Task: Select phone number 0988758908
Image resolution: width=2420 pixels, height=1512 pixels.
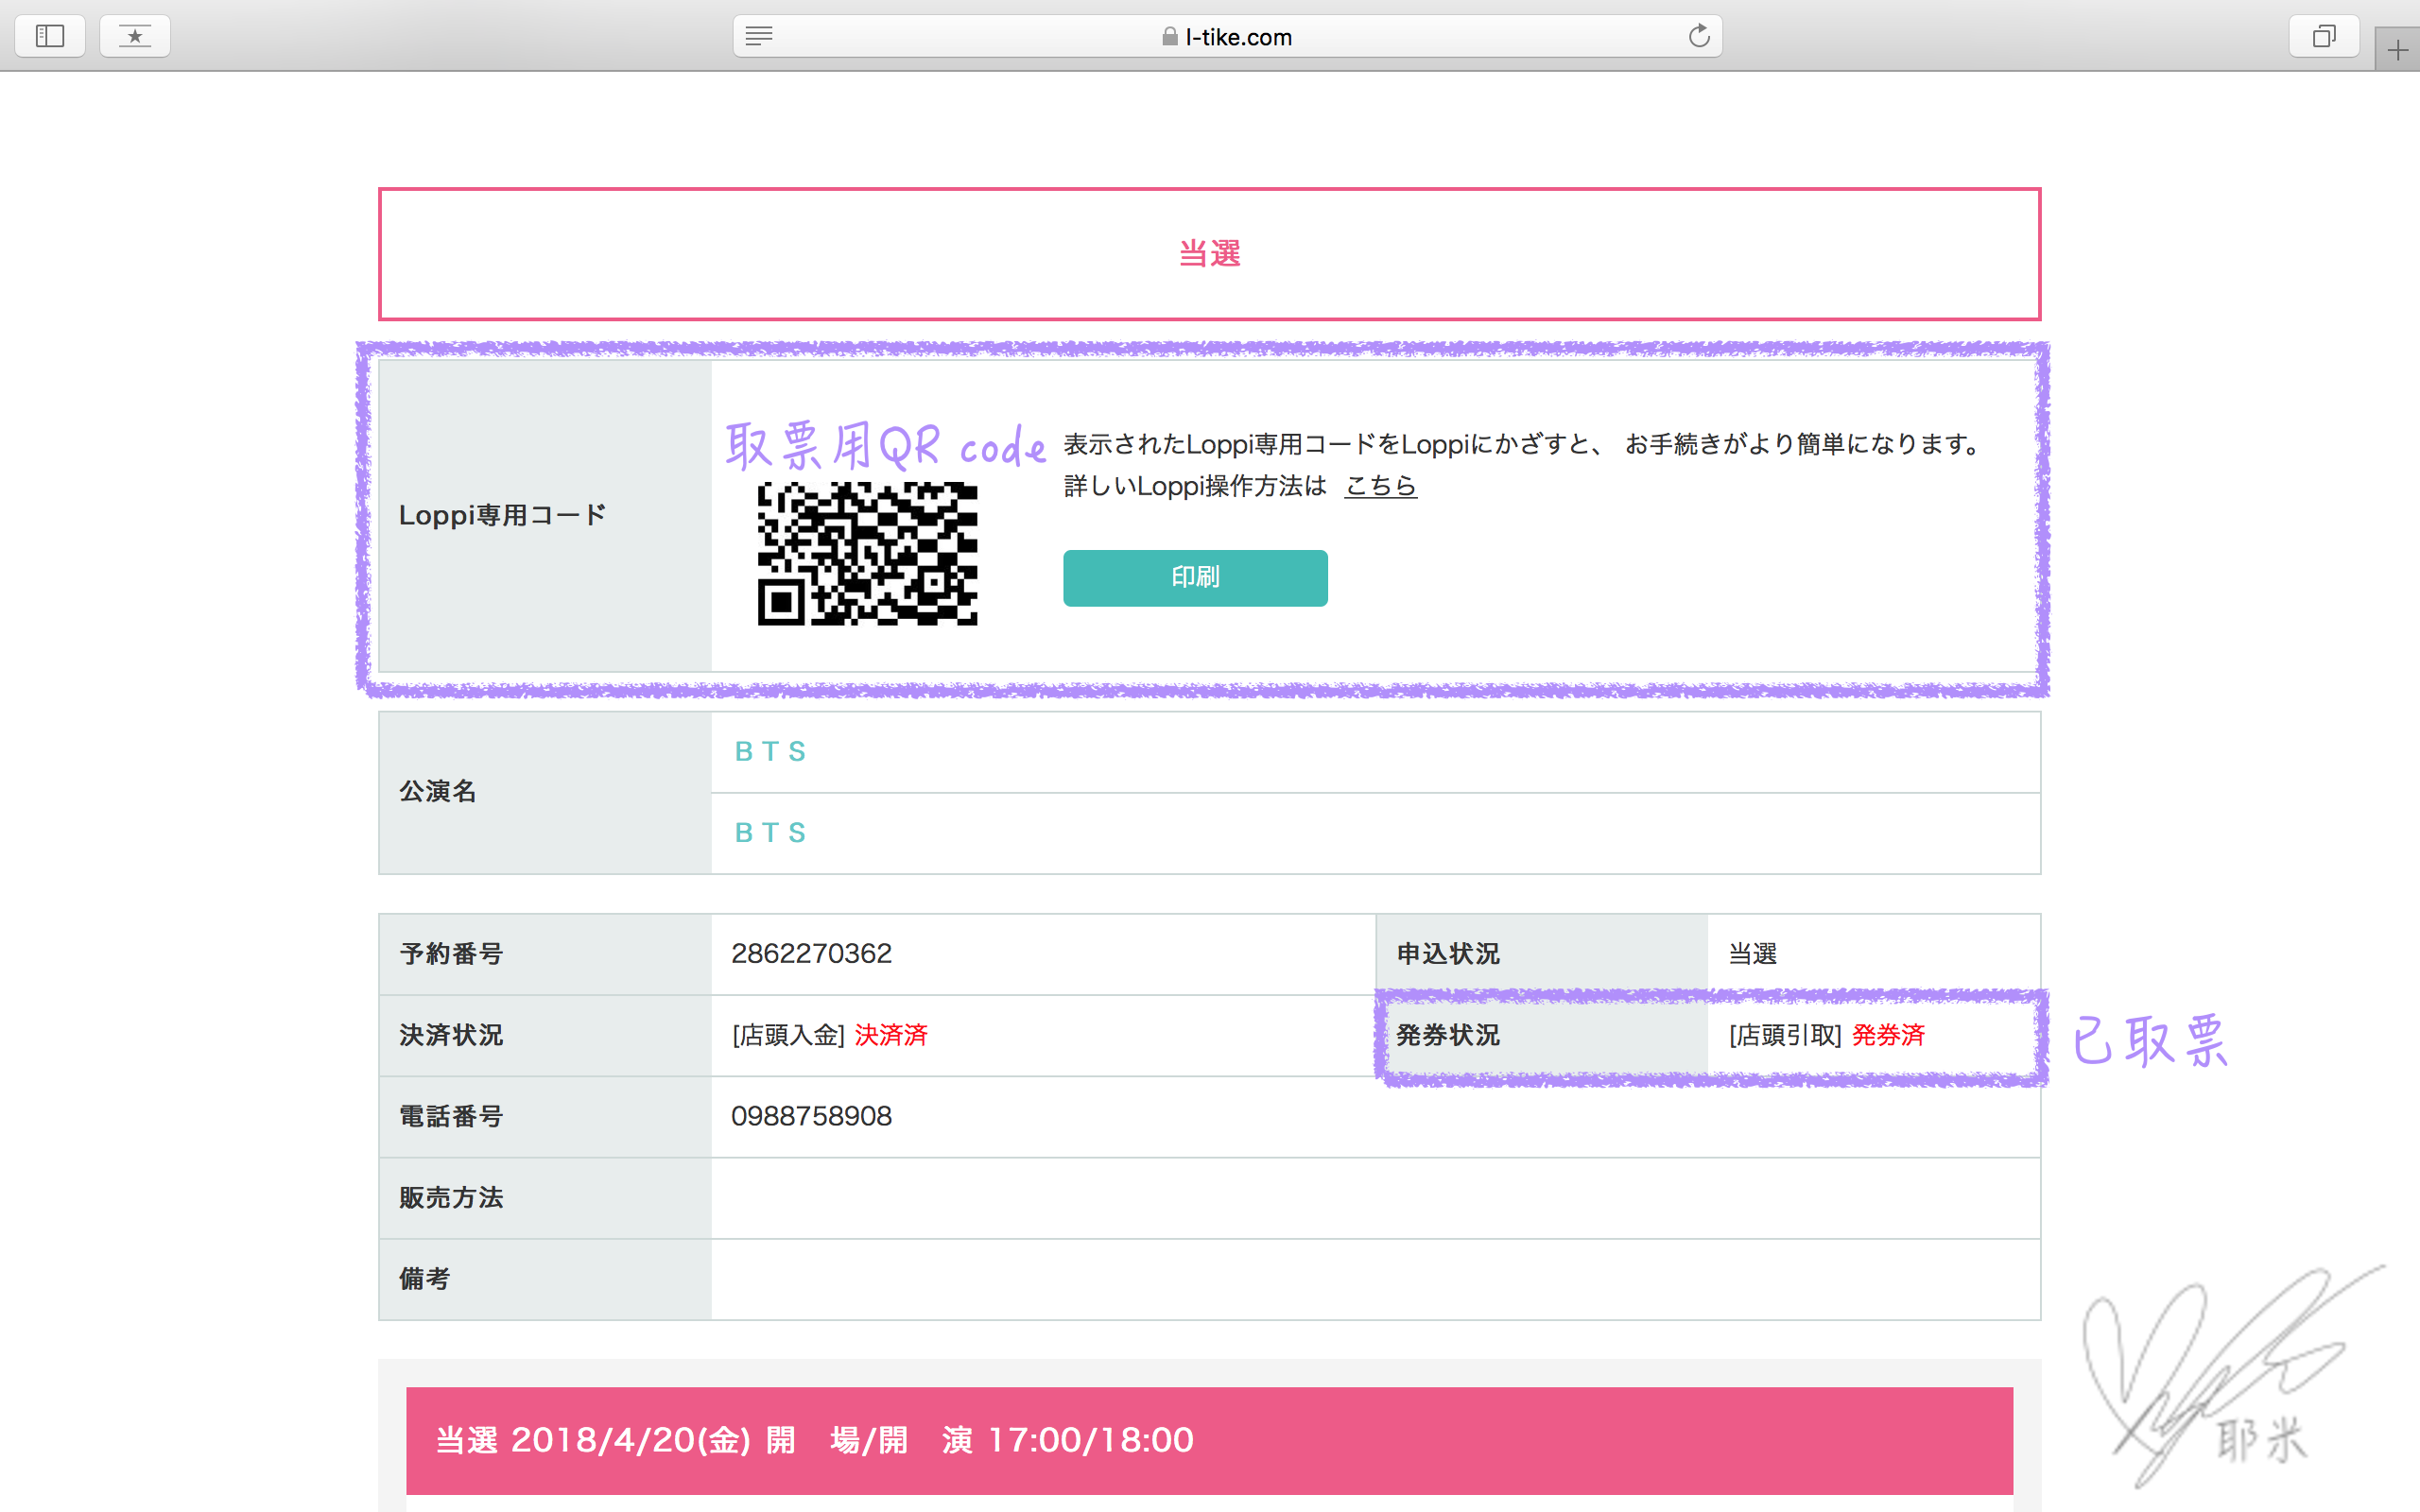Action: [x=811, y=1116]
